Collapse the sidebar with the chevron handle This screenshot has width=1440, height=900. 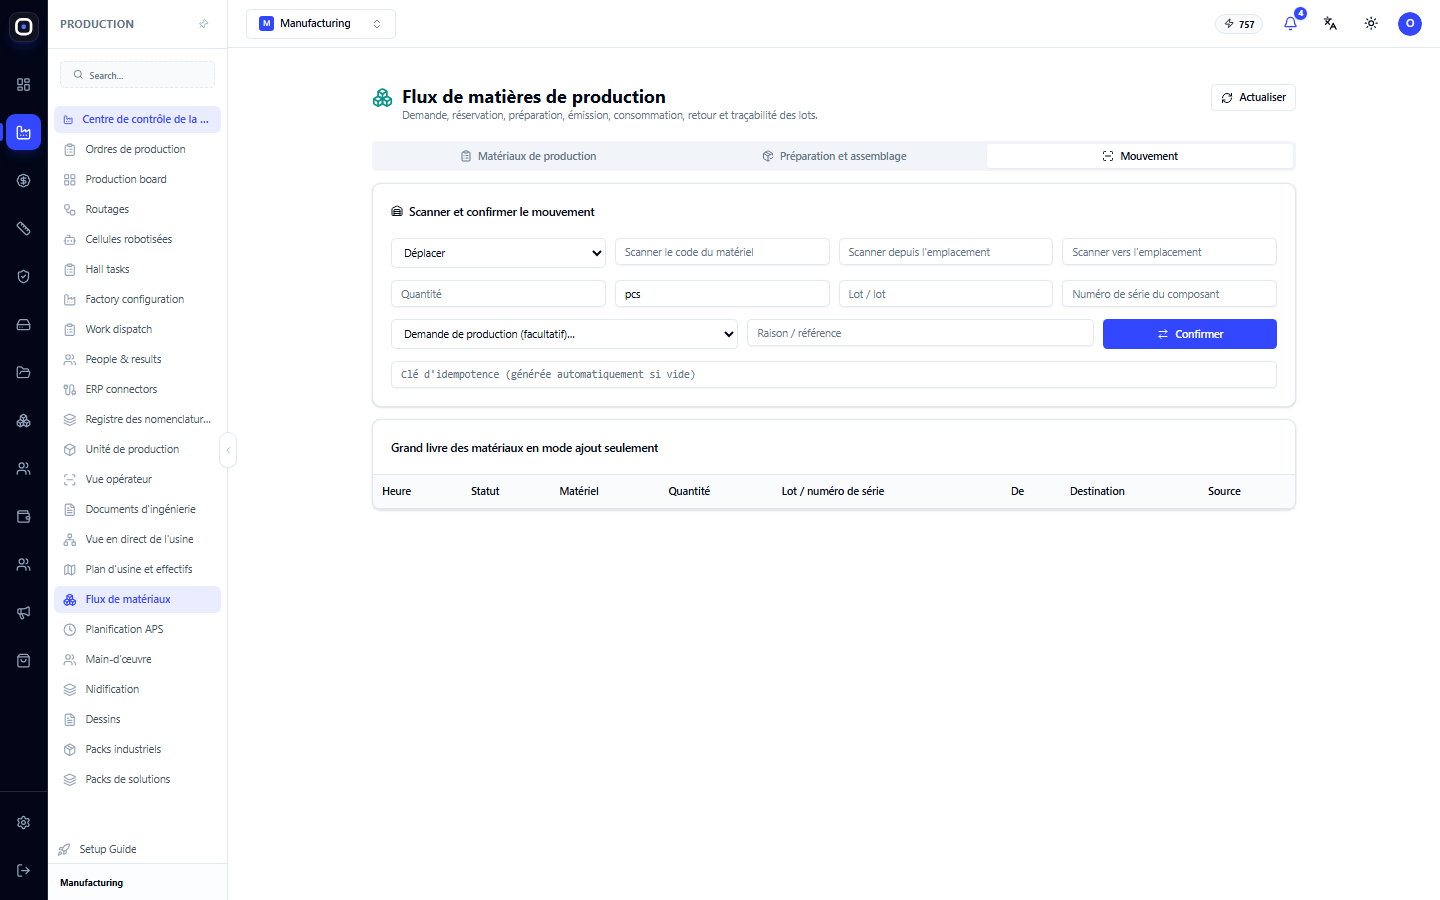click(228, 450)
